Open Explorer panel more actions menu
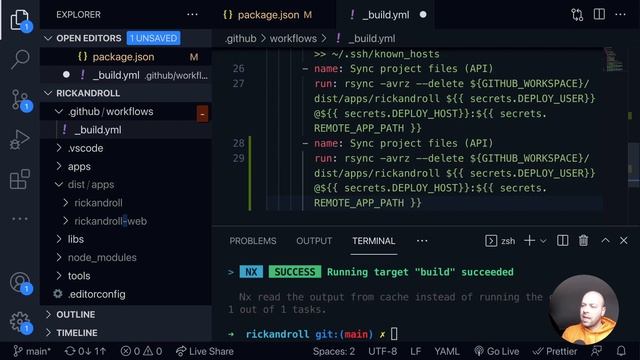The width and height of the screenshot is (640, 360). (x=192, y=15)
